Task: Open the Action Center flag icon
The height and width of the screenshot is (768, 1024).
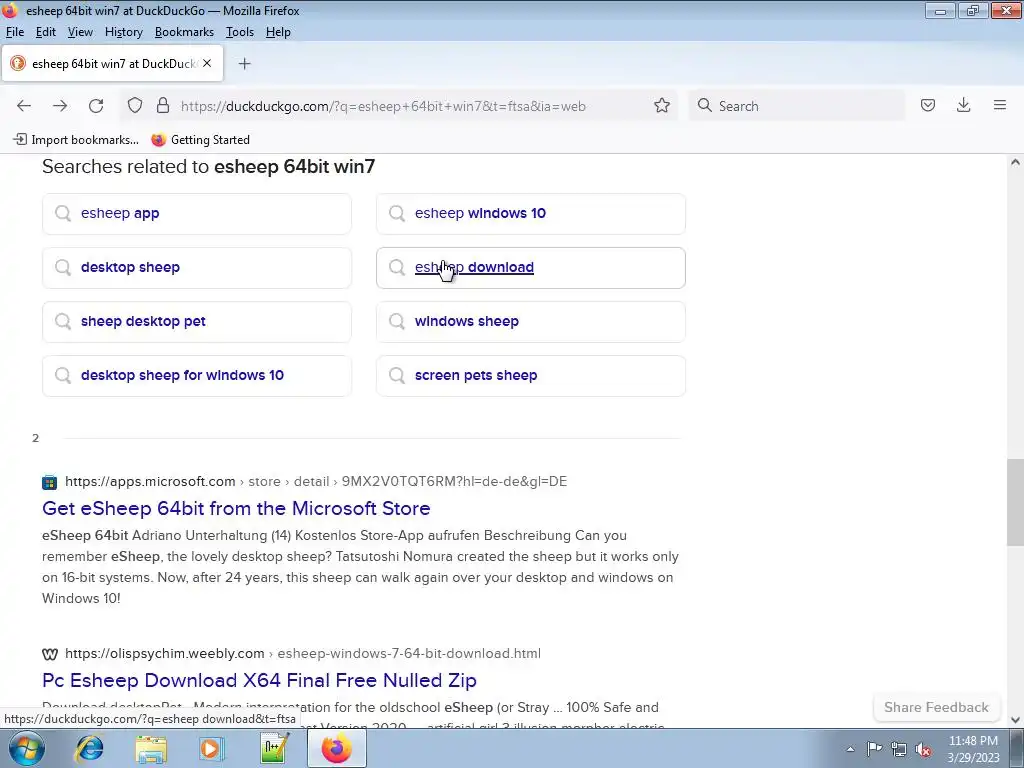Action: click(874, 749)
